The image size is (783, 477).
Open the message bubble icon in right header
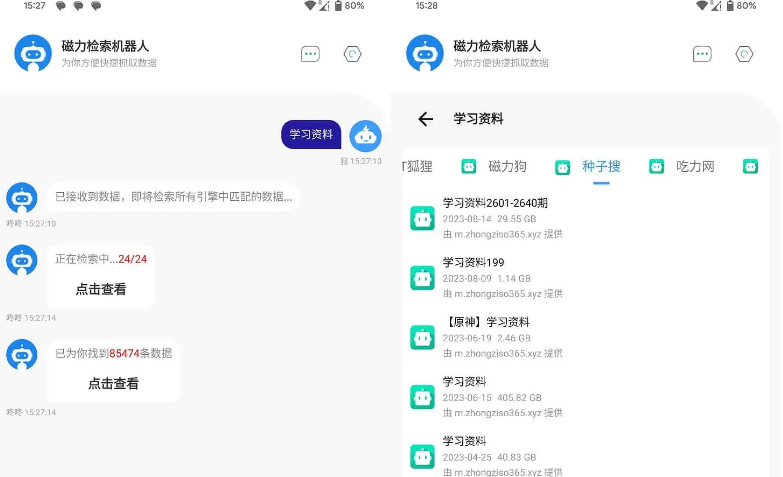702,54
